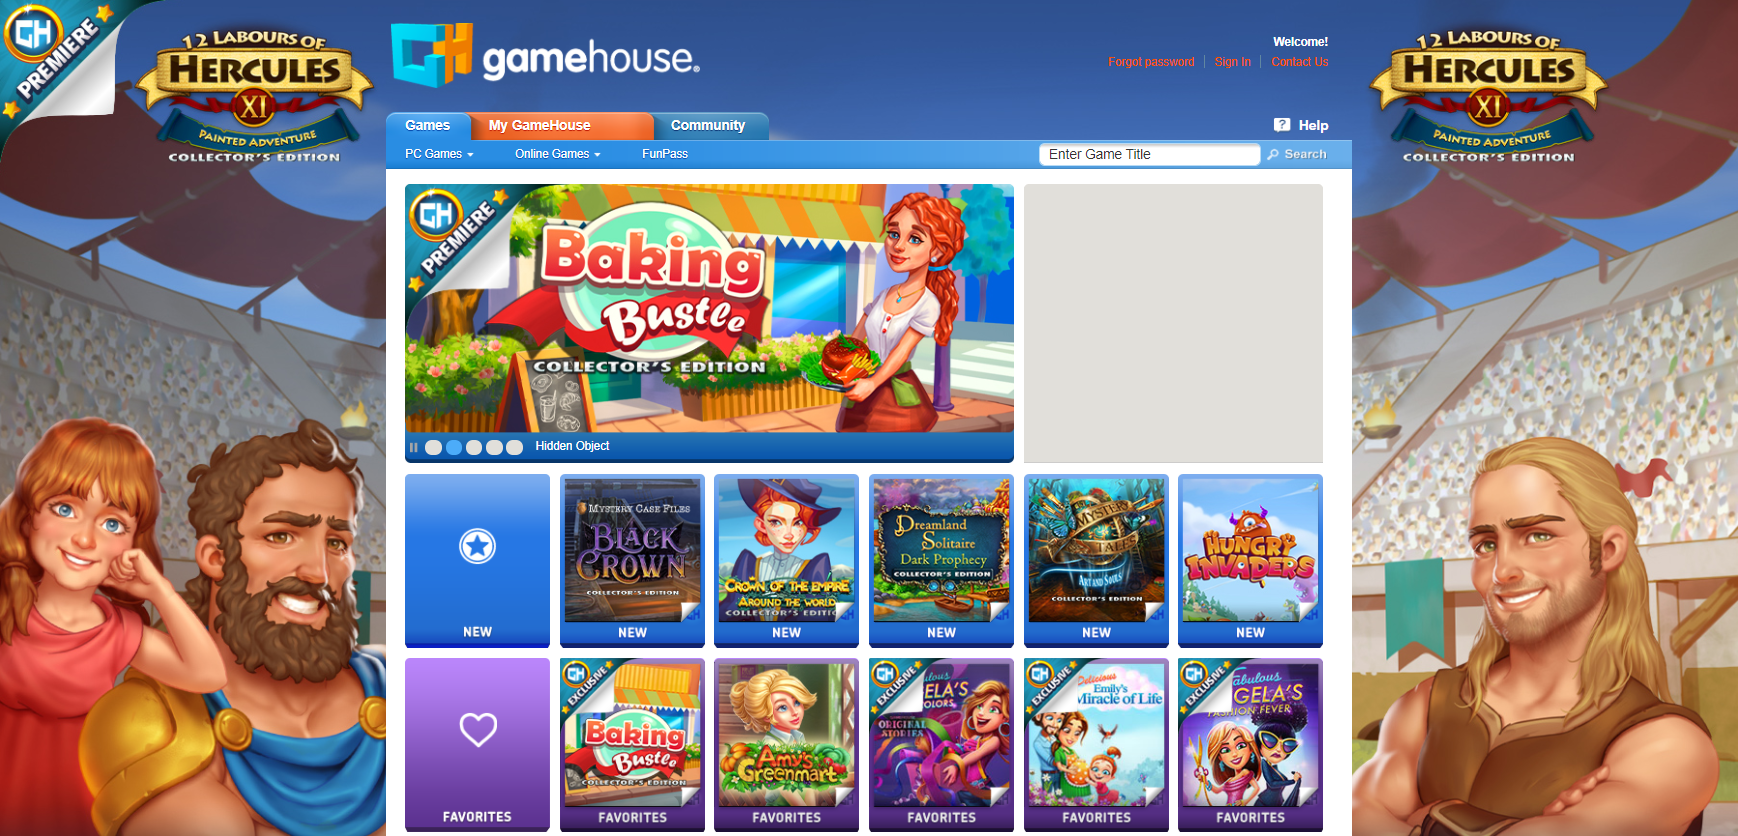The width and height of the screenshot is (1738, 836).
Task: Click the Search magnifier icon
Action: pos(1273,154)
